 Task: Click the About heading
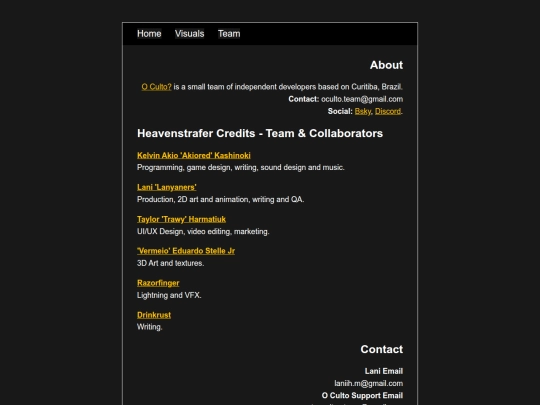pos(386,65)
